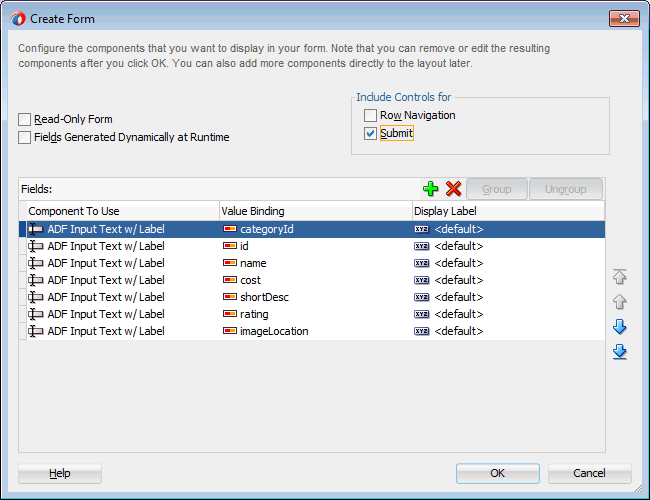Move field down one position arrow
Screen dimensions: 650x500
pos(620,327)
